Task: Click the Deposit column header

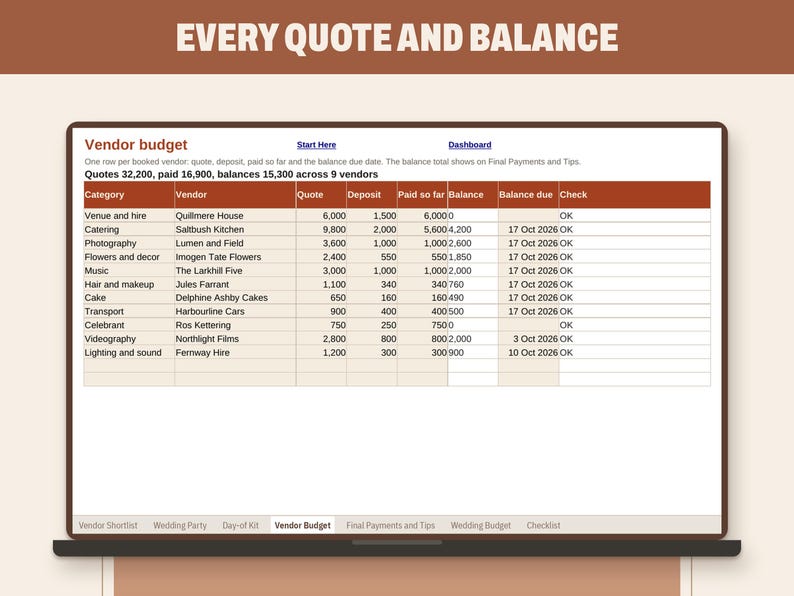Action: pyautogui.click(x=372, y=195)
